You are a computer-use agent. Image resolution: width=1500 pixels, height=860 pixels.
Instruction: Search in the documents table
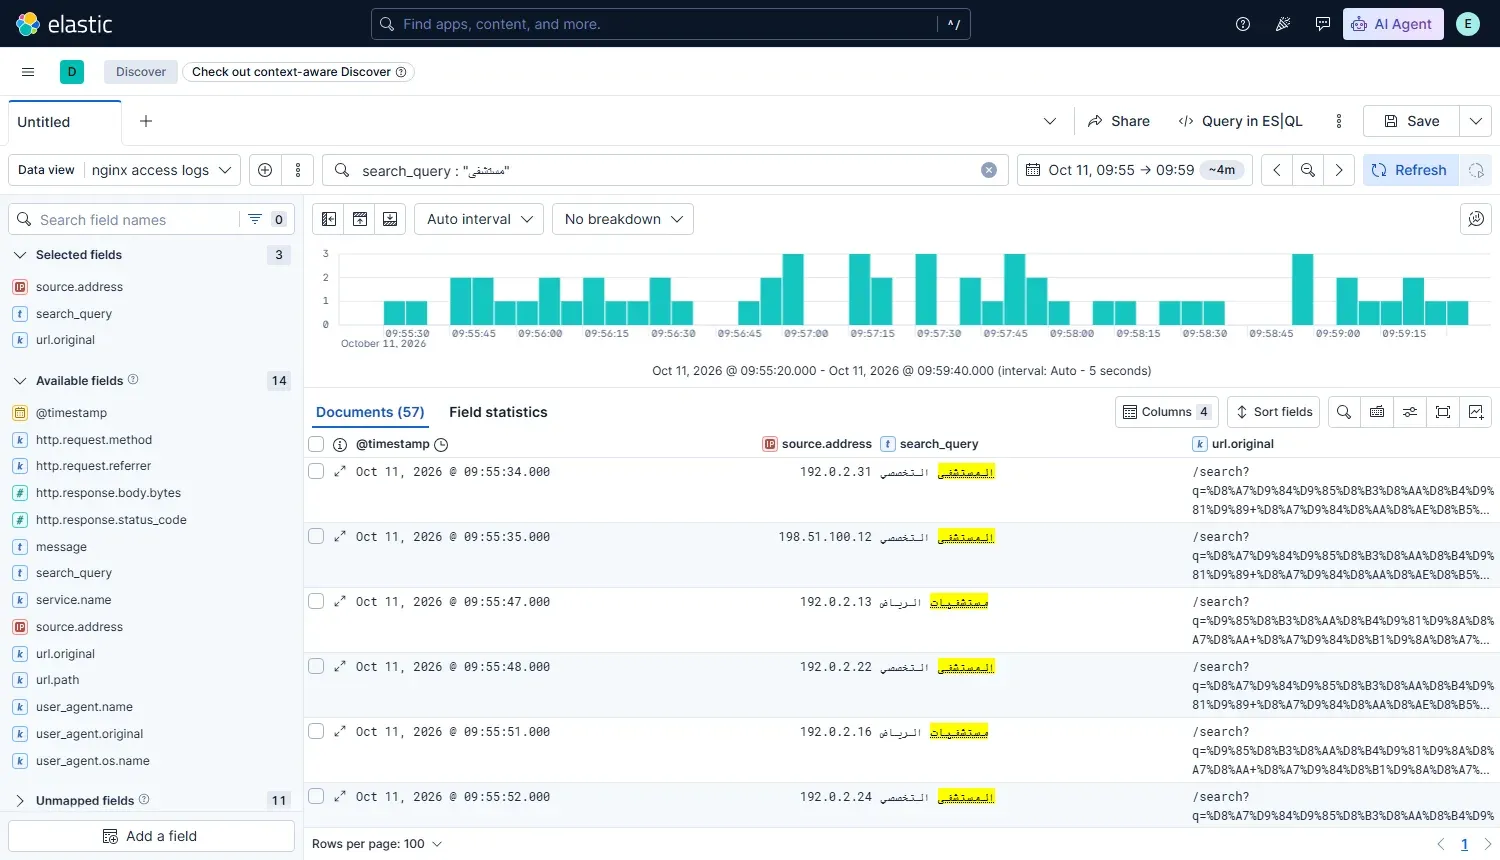1344,412
